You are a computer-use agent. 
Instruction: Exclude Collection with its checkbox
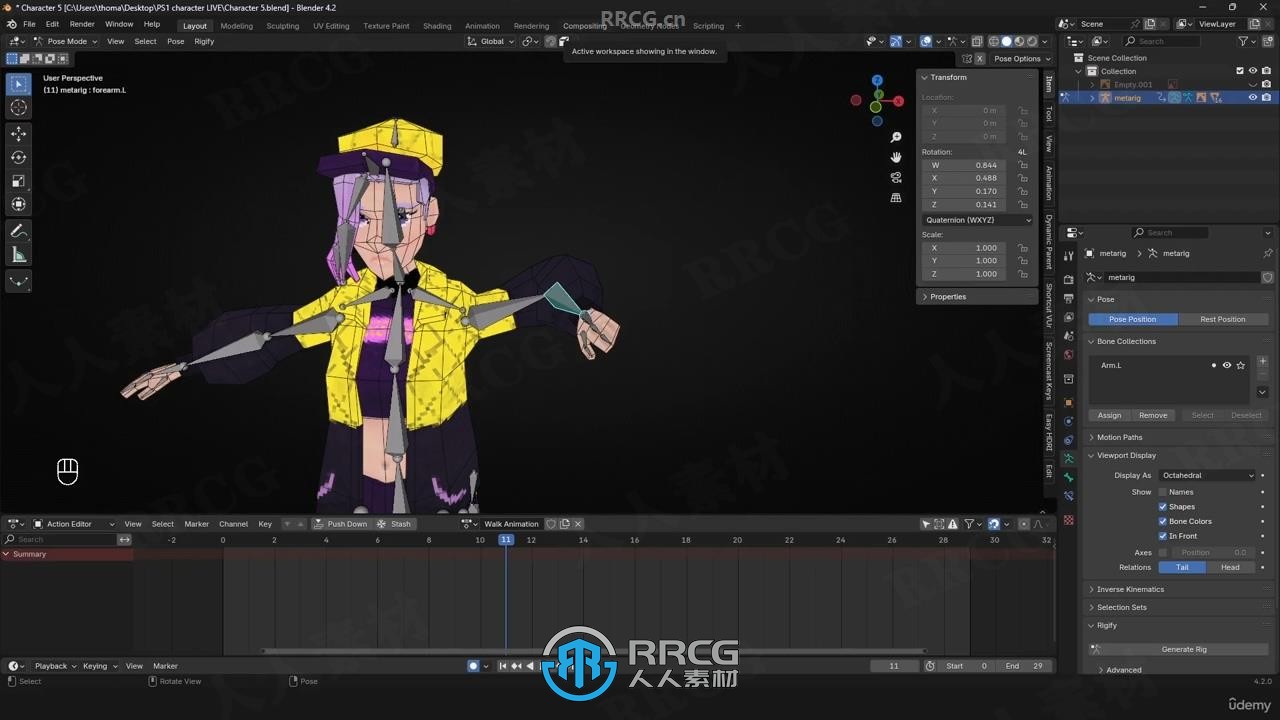pyautogui.click(x=1240, y=71)
